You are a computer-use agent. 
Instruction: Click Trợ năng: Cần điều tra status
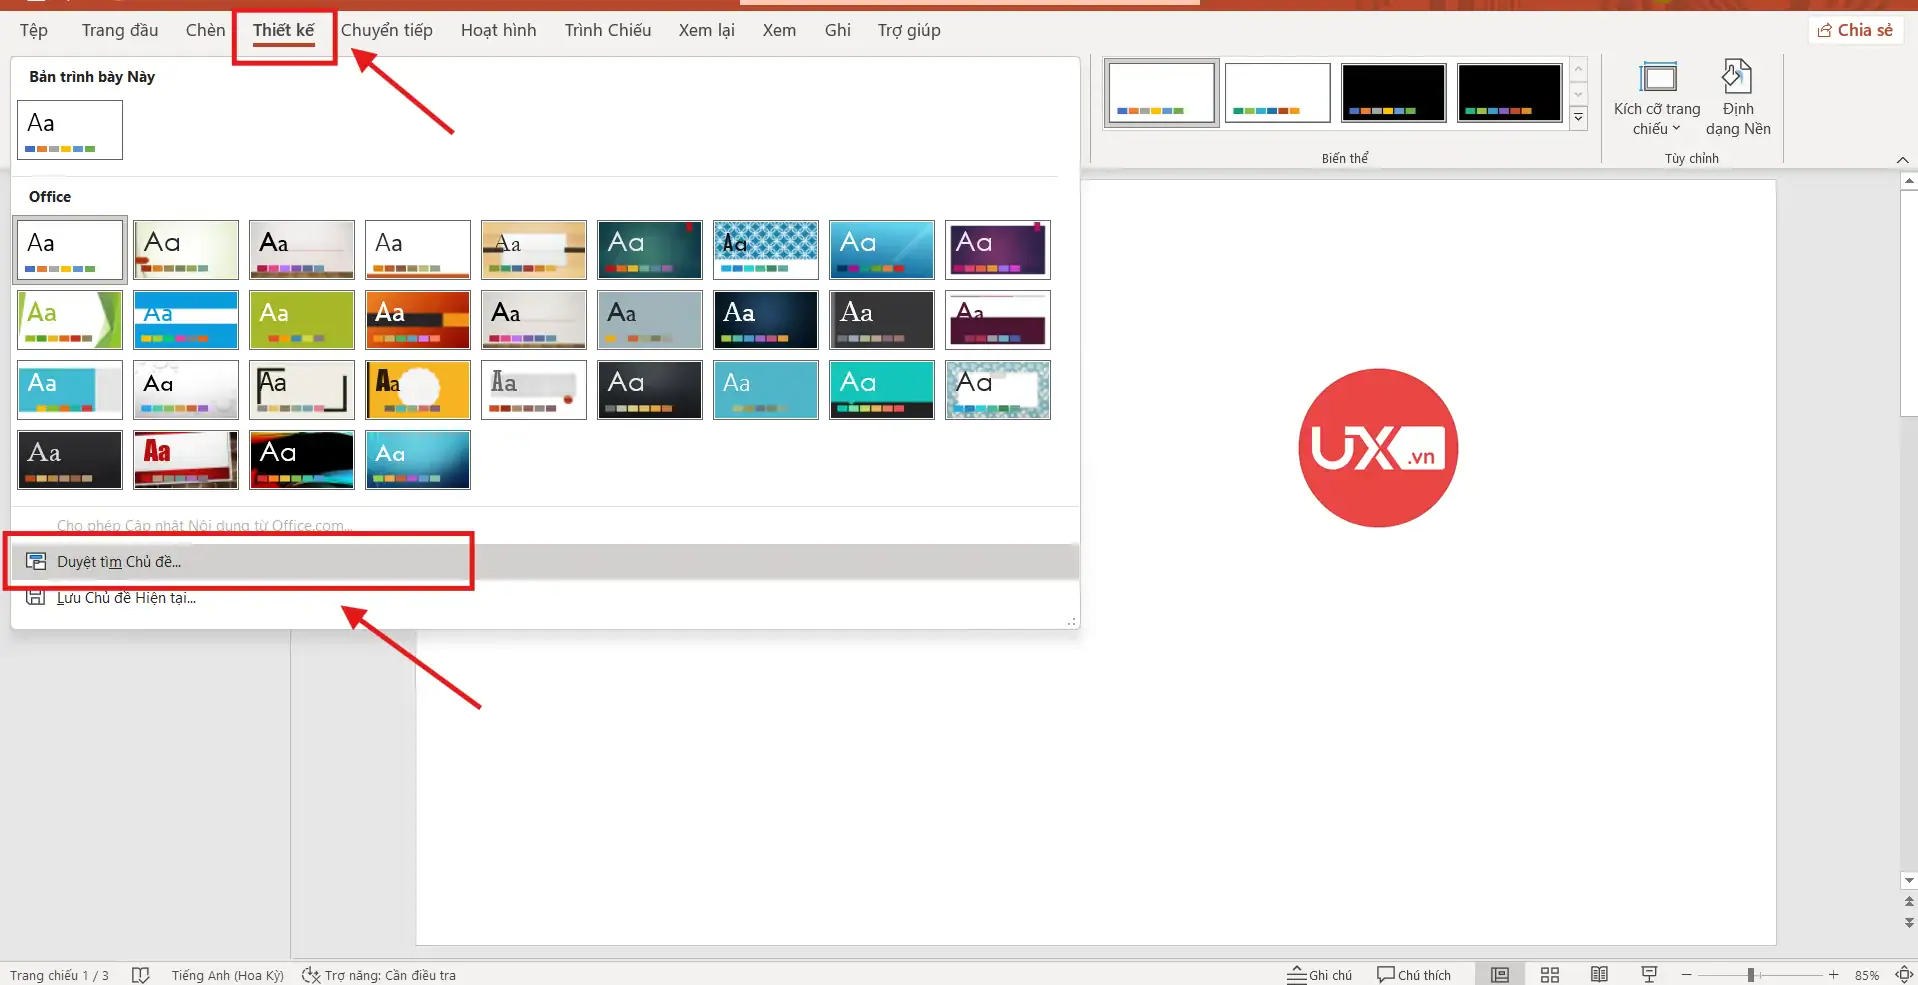pyautogui.click(x=379, y=975)
